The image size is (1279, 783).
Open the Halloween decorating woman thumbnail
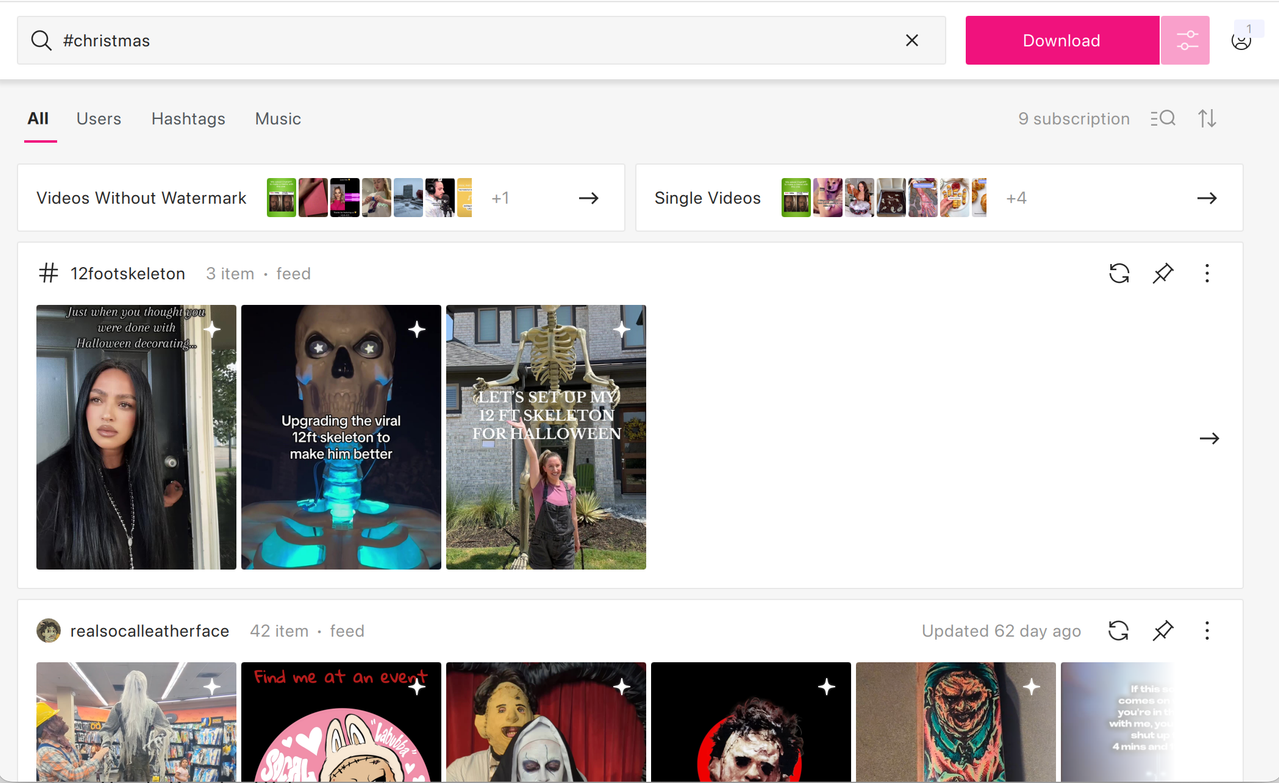pos(136,437)
